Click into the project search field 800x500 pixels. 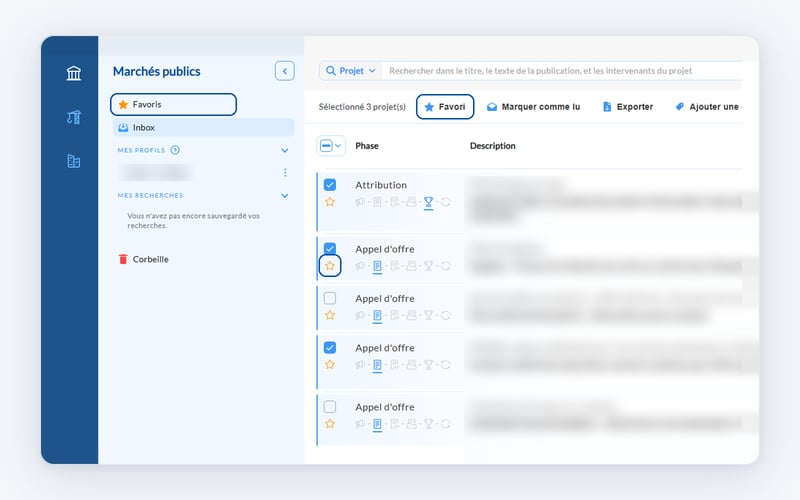(x=561, y=71)
